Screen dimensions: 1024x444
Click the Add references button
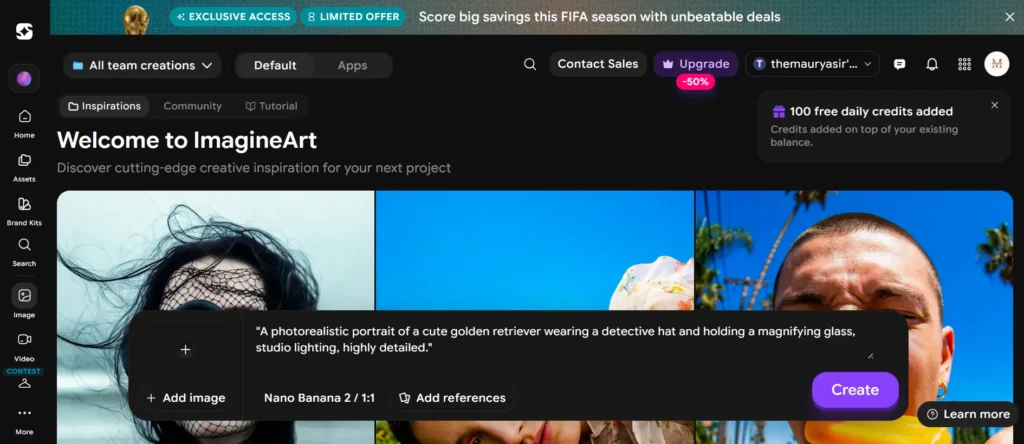452,398
